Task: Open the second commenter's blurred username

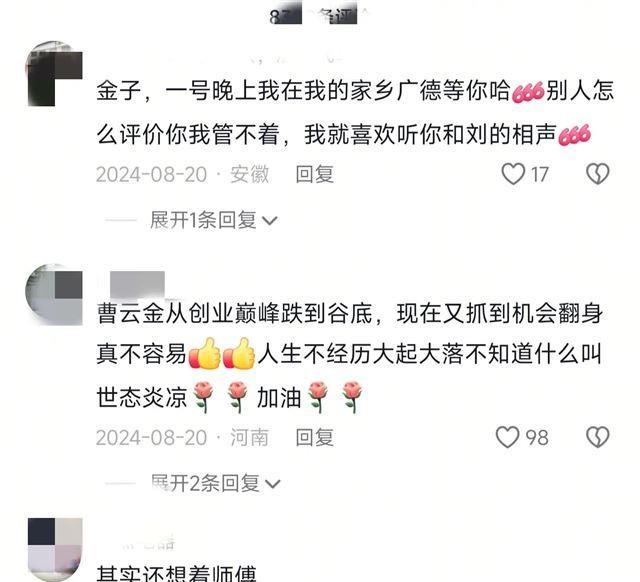Action: tap(138, 282)
